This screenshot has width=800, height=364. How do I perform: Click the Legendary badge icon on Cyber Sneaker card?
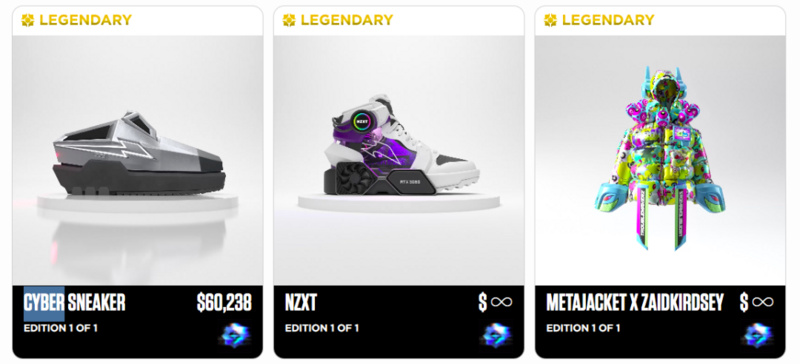(x=28, y=20)
